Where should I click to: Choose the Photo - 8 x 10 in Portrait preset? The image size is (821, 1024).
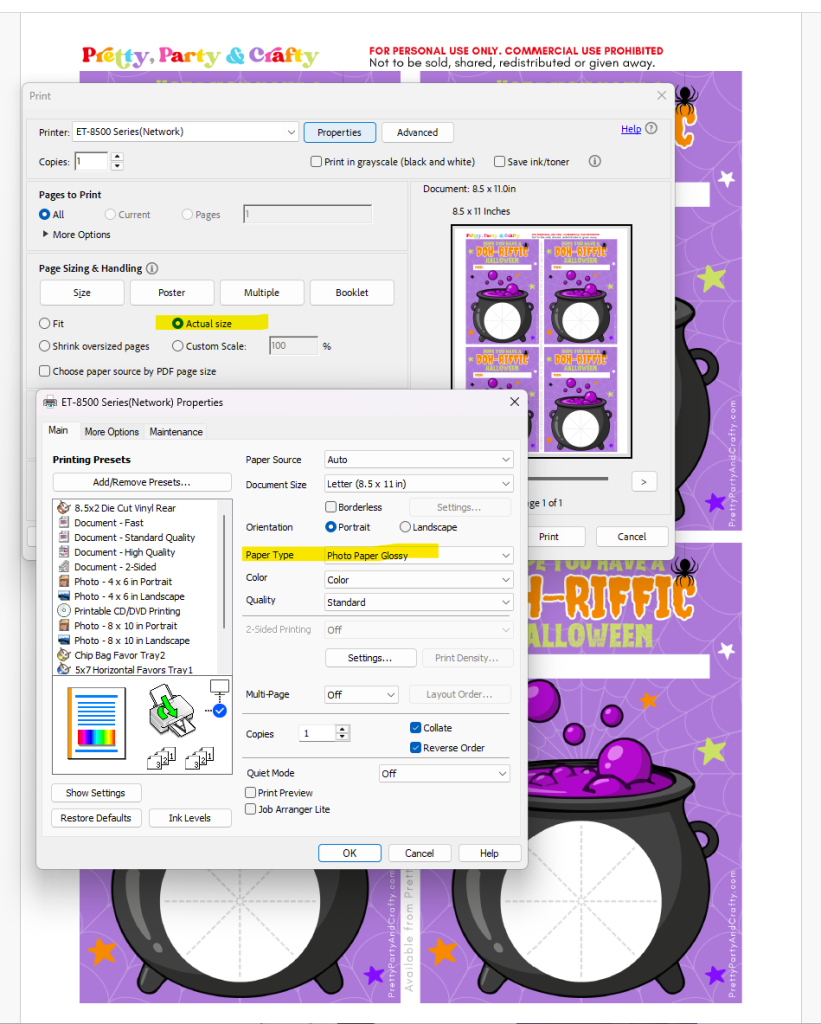(125, 626)
